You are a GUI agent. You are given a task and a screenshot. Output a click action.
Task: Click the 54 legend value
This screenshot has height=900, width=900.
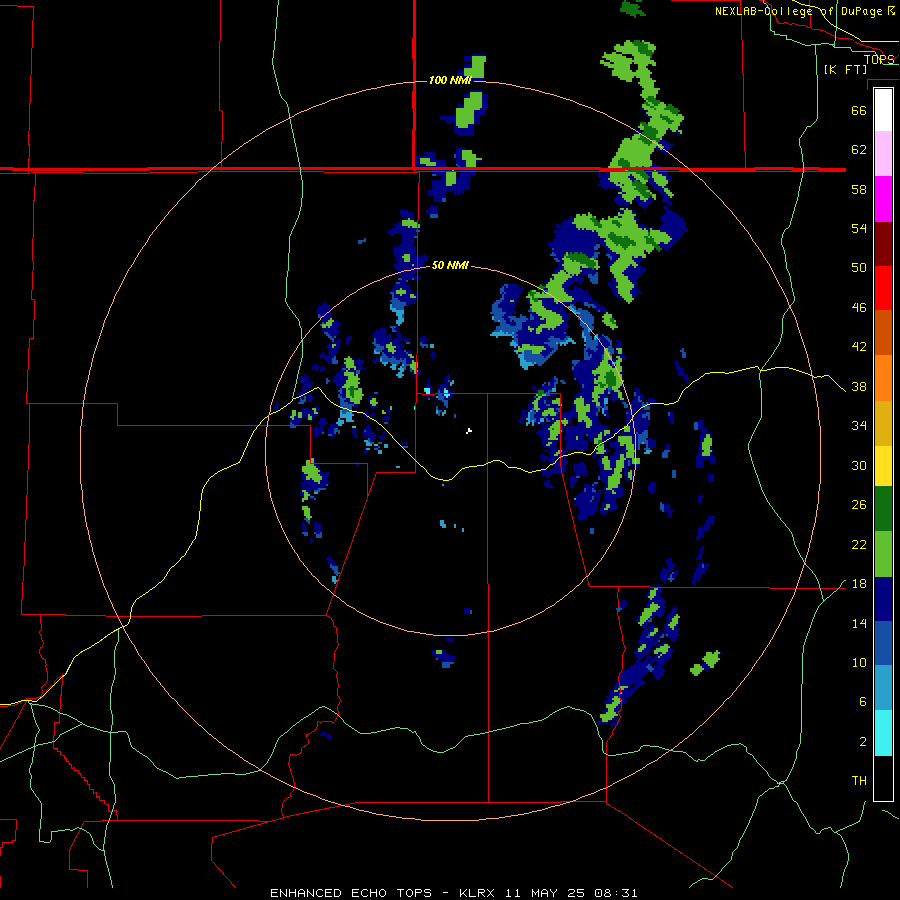click(859, 228)
